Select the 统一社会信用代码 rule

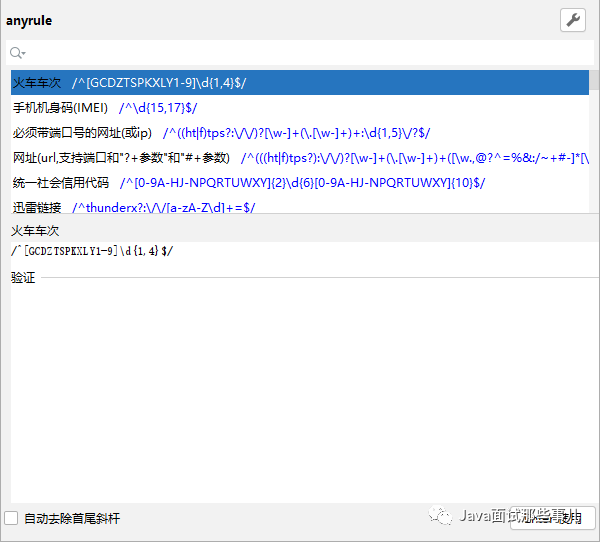click(60, 182)
